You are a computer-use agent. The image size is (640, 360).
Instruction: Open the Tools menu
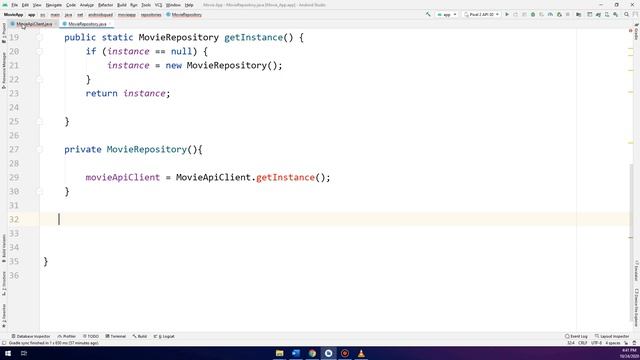click(146, 5)
